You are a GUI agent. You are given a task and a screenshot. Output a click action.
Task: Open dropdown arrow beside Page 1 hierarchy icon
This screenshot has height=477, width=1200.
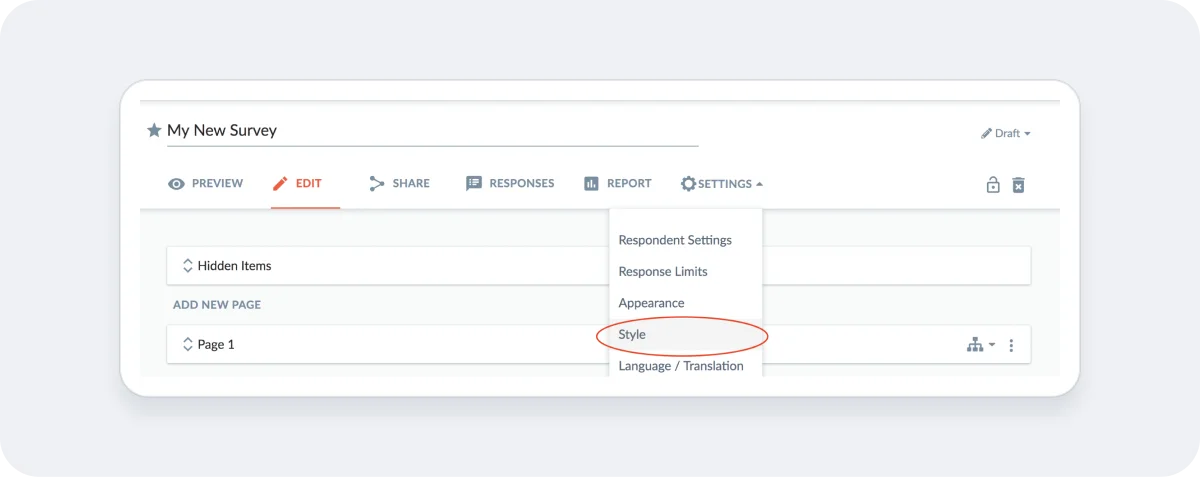pyautogui.click(x=992, y=345)
